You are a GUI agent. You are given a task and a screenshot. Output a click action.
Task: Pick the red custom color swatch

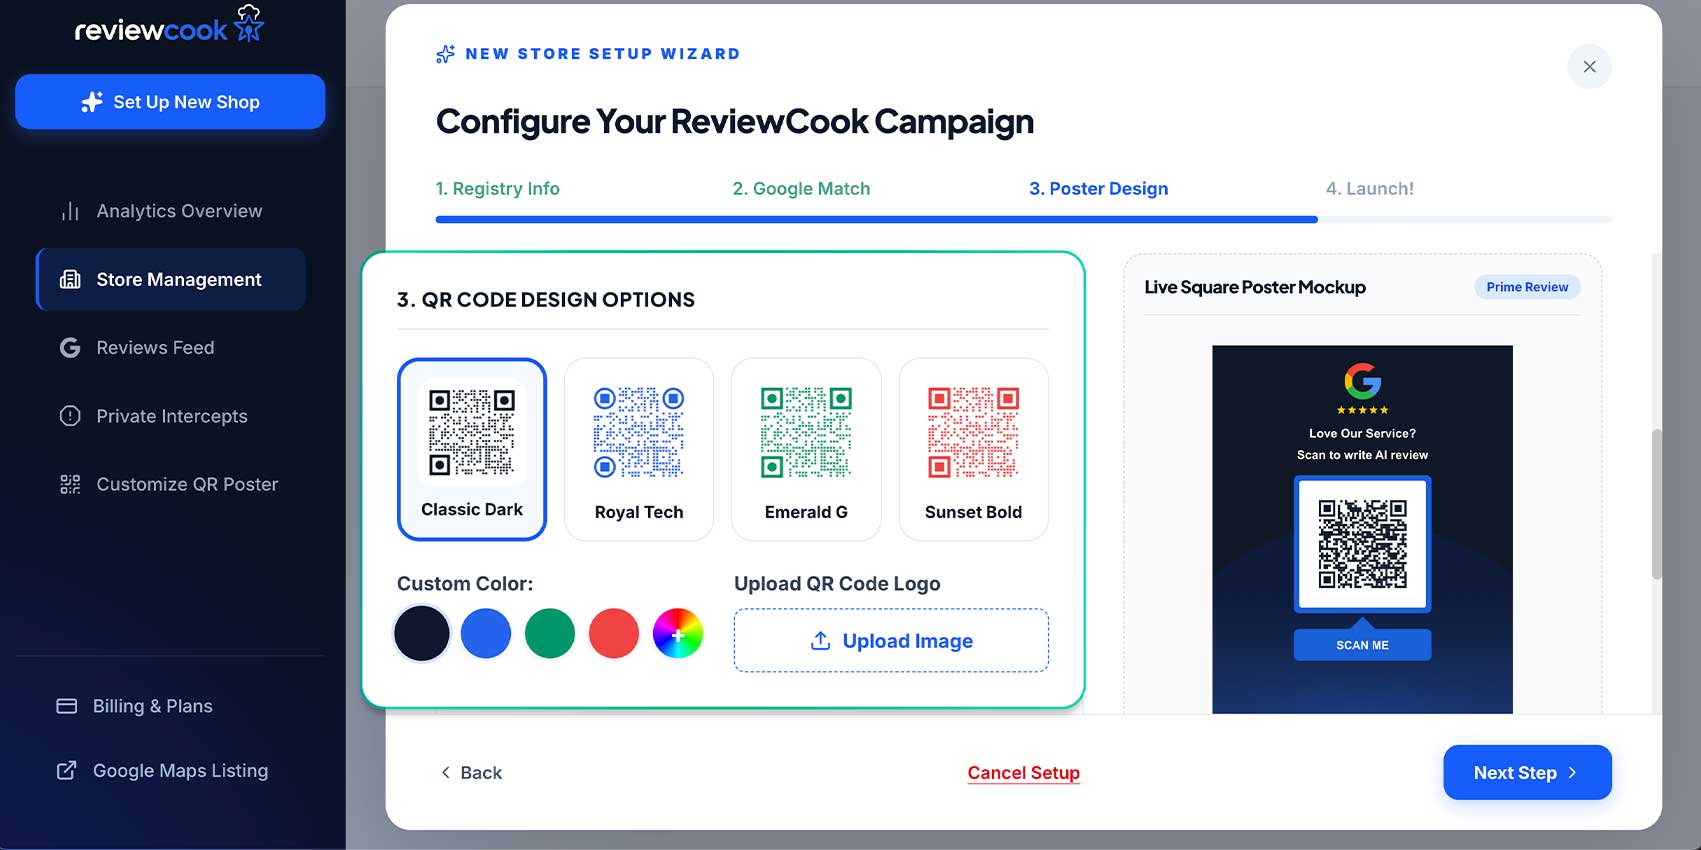[x=614, y=633]
